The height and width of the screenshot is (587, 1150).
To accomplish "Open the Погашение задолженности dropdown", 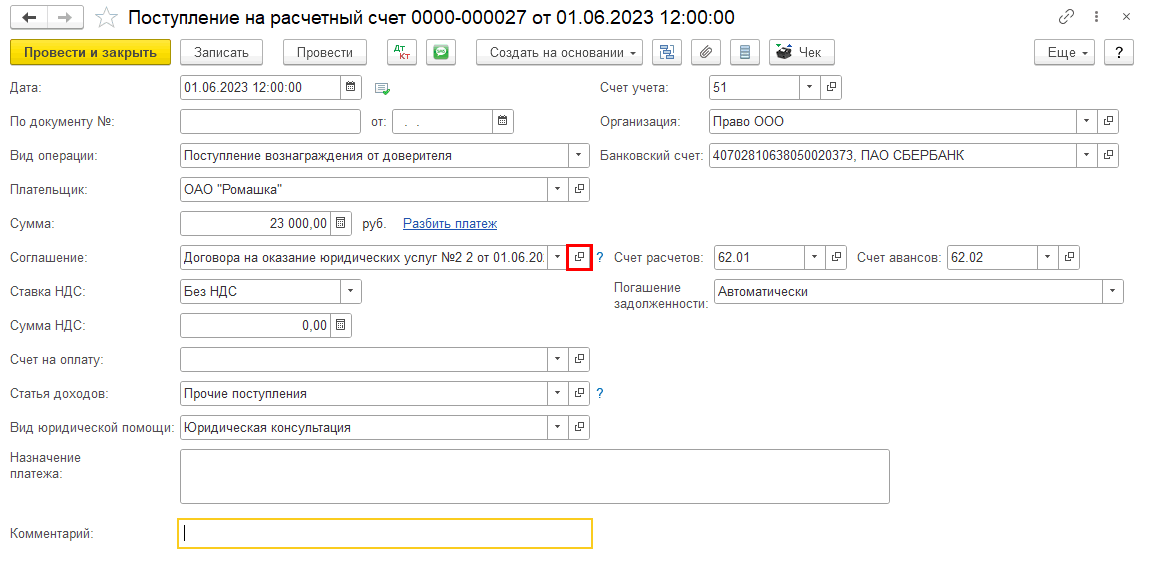I will click(1112, 291).
